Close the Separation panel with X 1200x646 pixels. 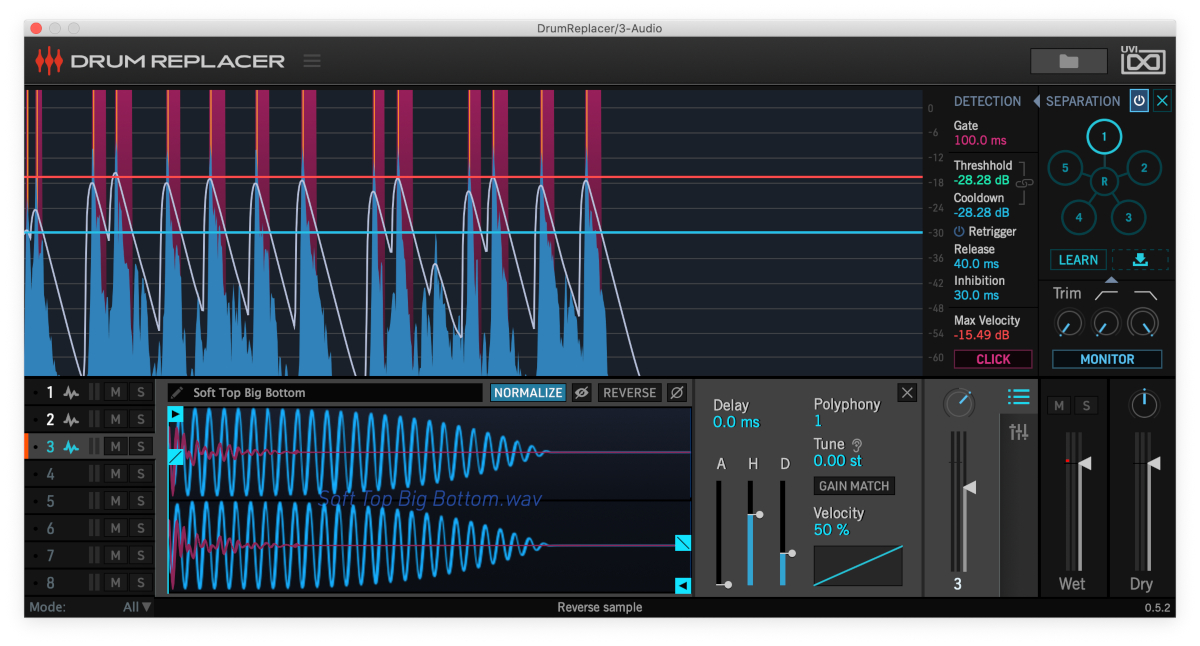coord(1162,101)
